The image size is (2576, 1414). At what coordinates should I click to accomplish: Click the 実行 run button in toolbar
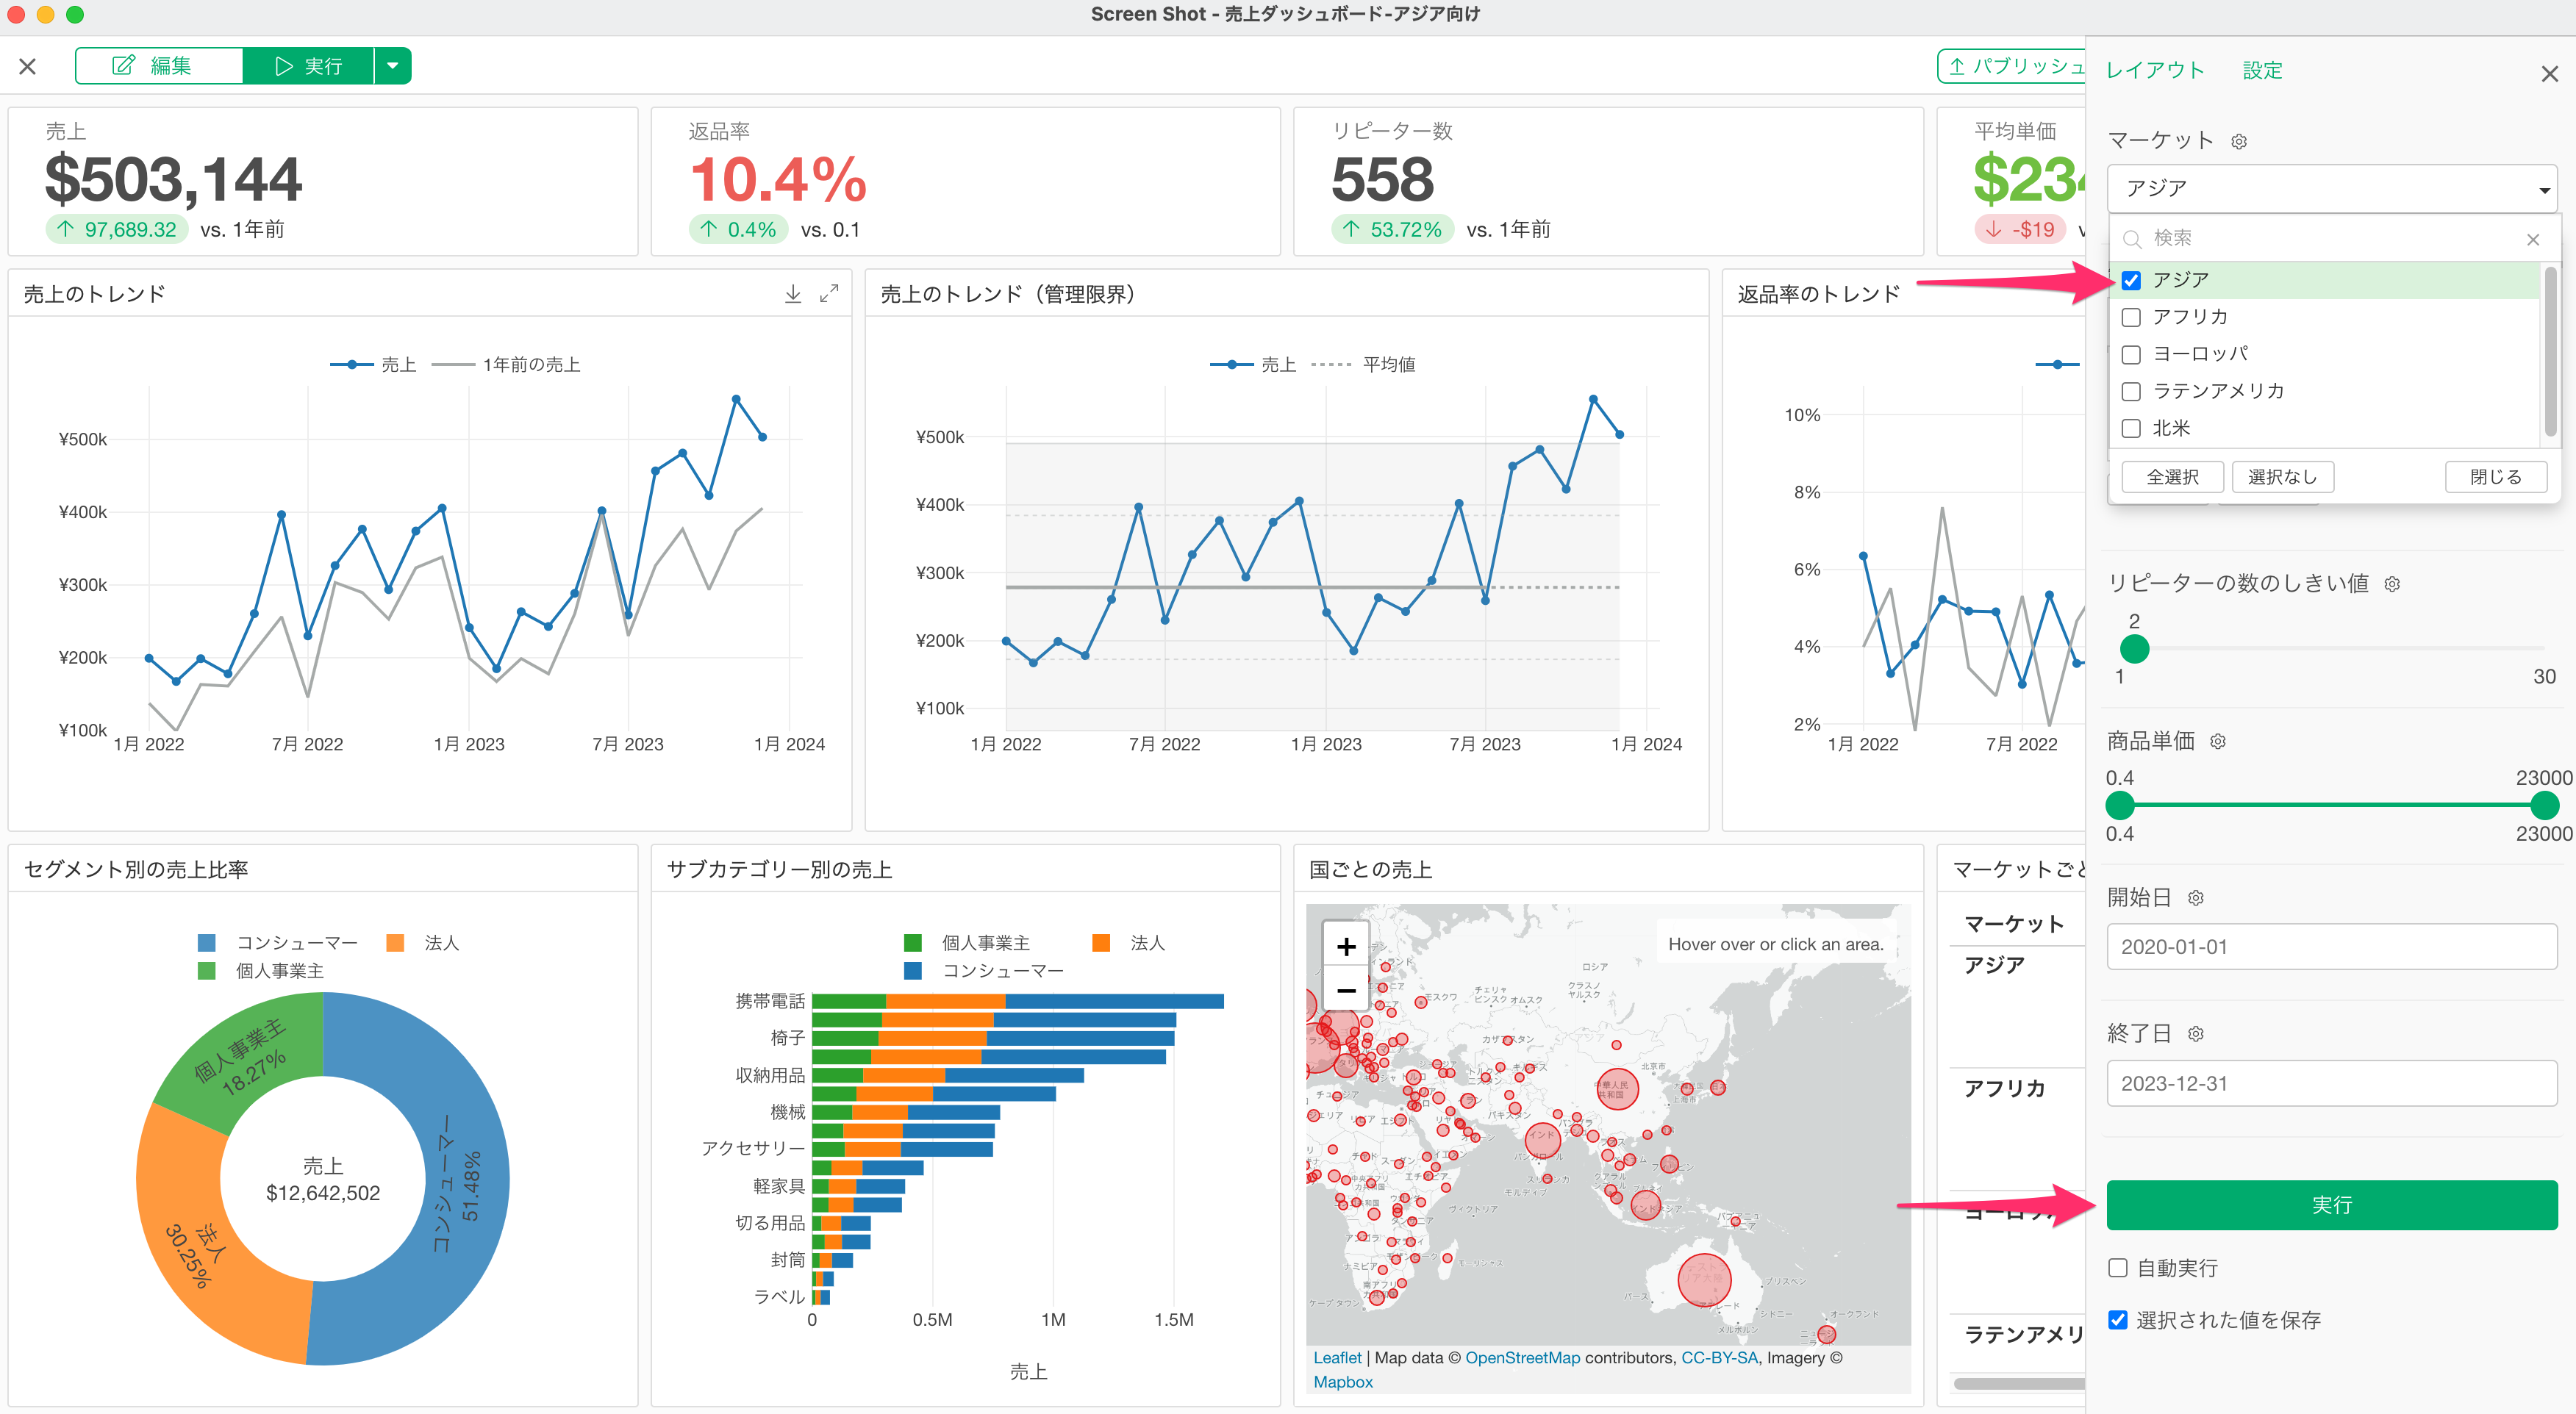pos(308,66)
